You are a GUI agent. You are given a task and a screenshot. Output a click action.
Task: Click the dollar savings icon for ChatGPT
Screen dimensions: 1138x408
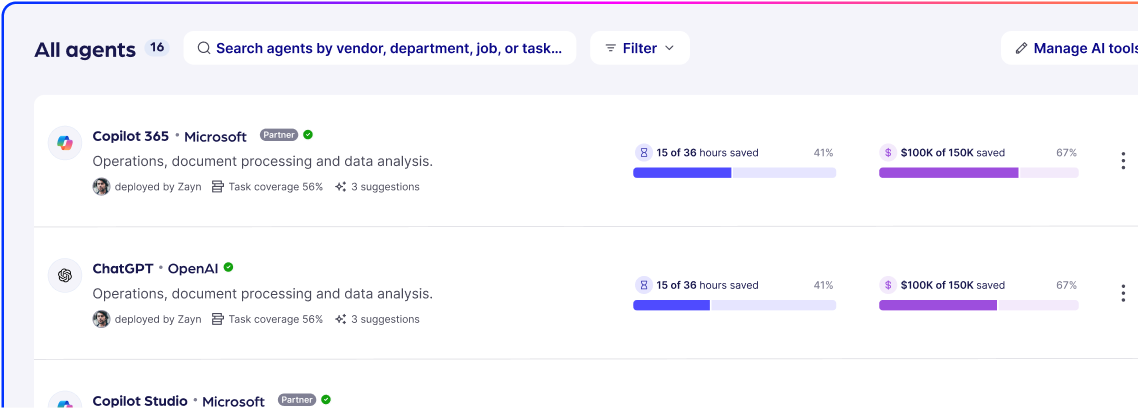888,285
